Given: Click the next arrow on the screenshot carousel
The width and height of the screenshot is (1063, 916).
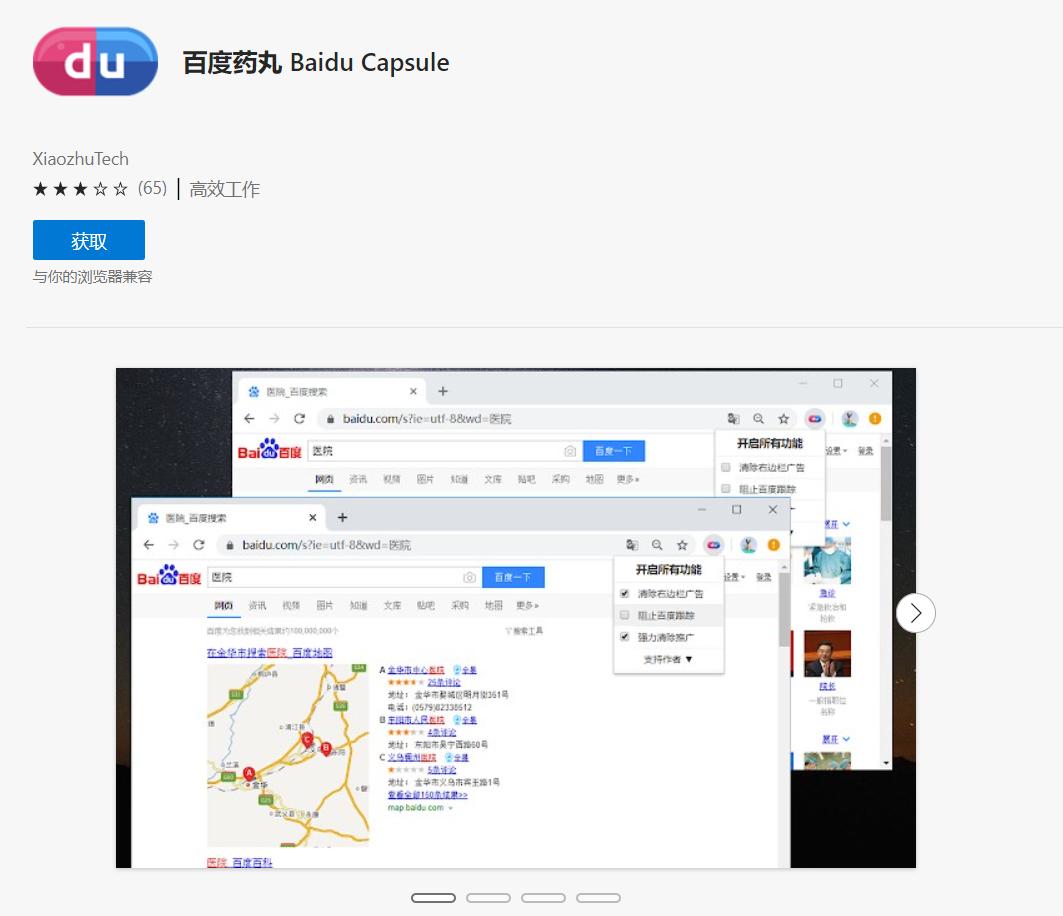Looking at the screenshot, I should [916, 613].
